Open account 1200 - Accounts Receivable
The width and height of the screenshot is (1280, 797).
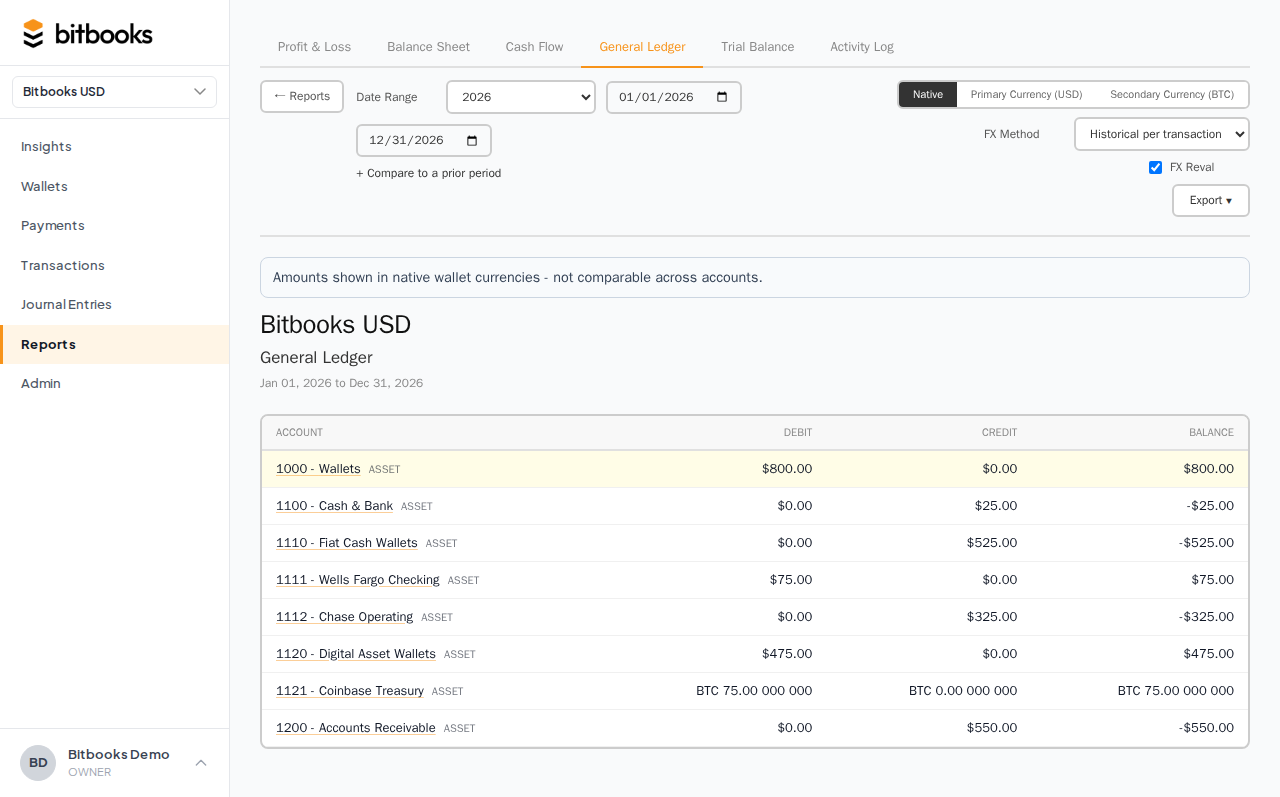(356, 728)
